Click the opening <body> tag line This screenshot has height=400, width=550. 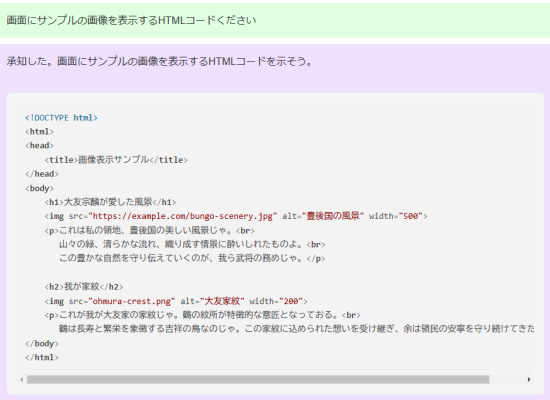[x=39, y=188]
